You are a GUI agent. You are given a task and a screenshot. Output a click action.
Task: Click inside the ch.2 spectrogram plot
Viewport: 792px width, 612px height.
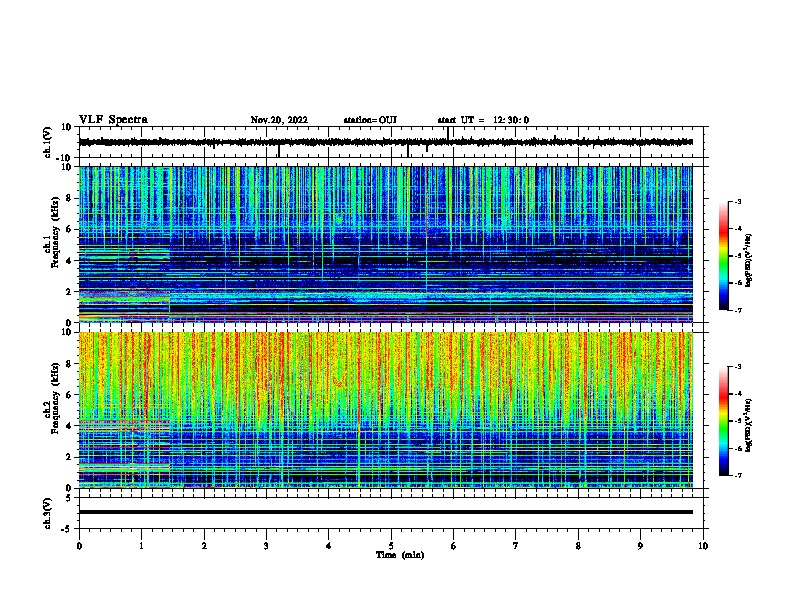[386, 410]
